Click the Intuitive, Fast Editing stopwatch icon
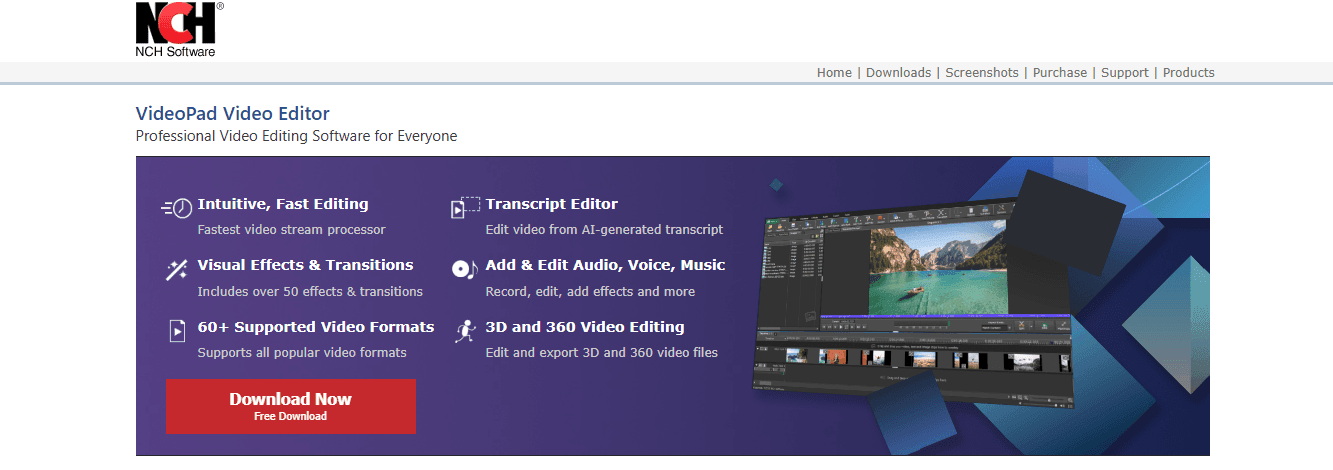This screenshot has height=470, width=1333. click(176, 208)
